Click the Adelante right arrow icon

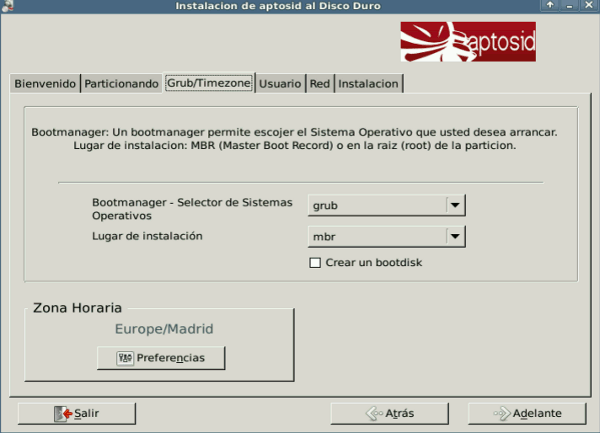click(502, 413)
